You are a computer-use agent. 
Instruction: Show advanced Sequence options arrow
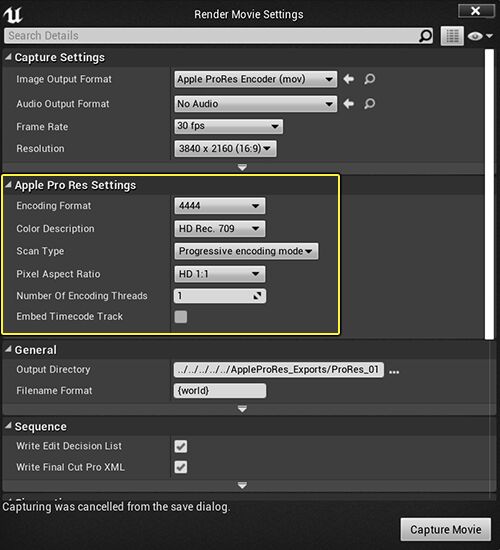pos(242,485)
